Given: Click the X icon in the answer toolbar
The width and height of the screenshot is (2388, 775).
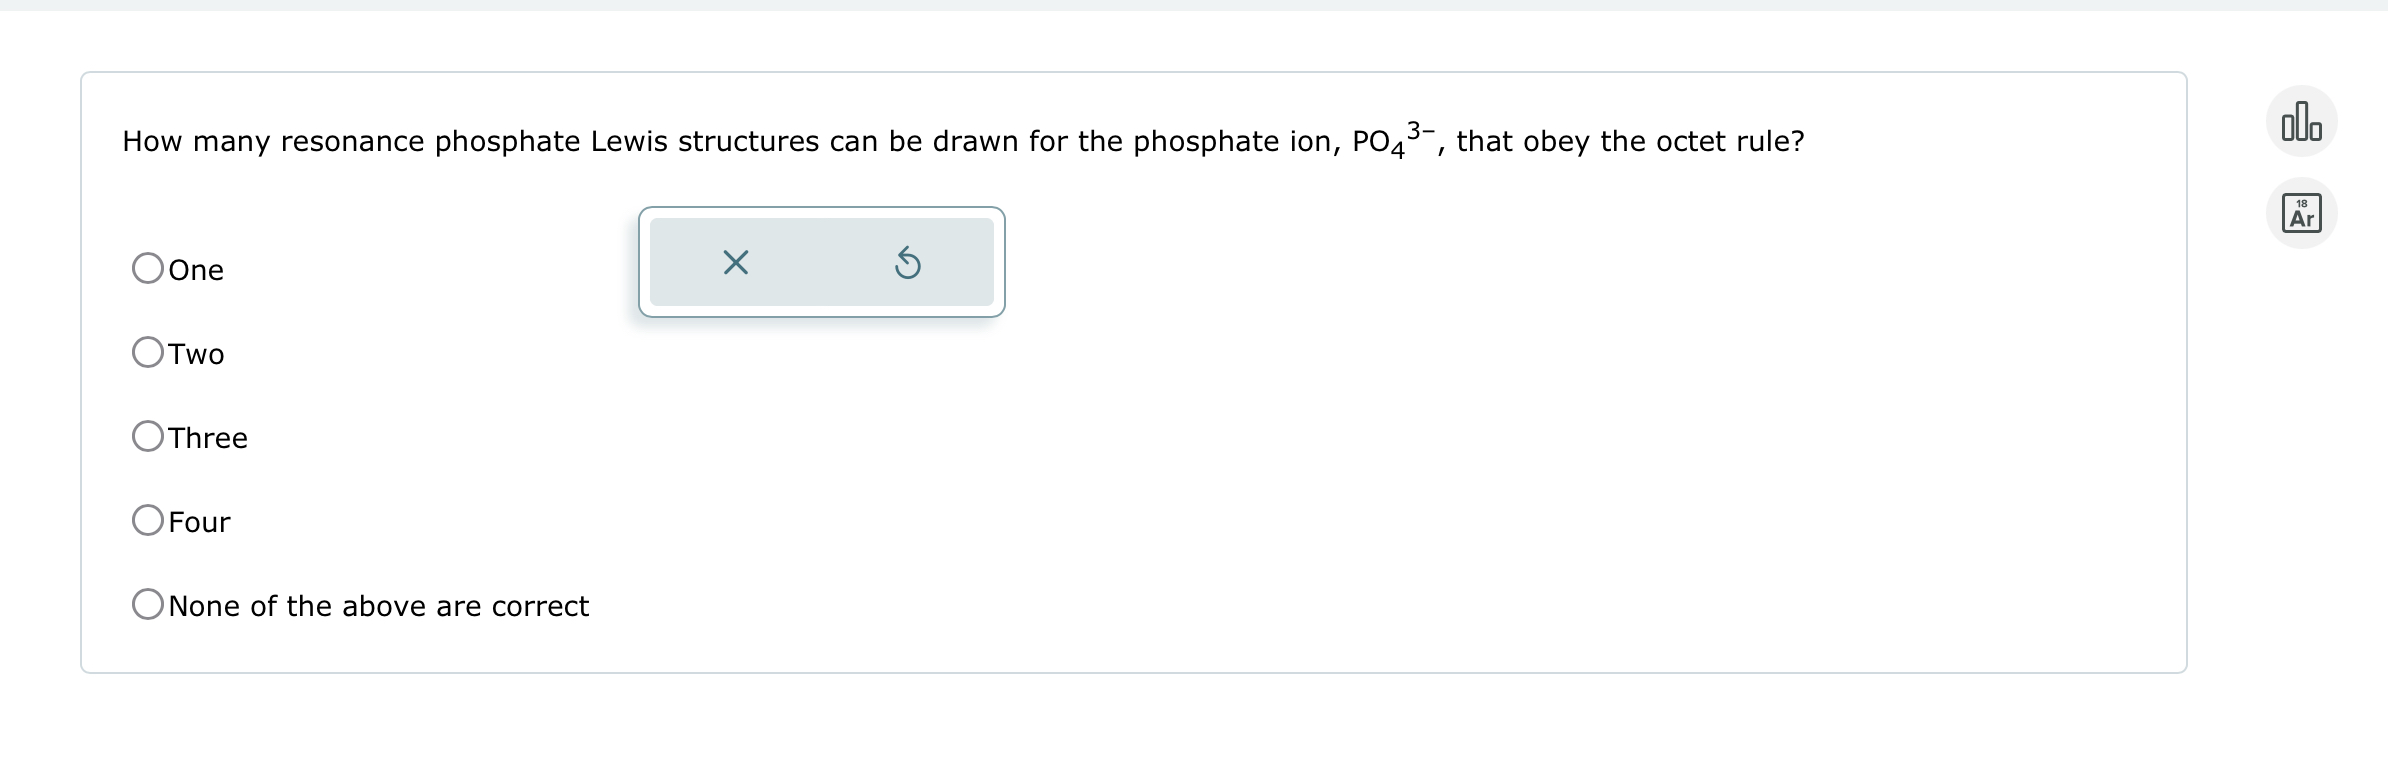Looking at the screenshot, I should pyautogui.click(x=736, y=262).
